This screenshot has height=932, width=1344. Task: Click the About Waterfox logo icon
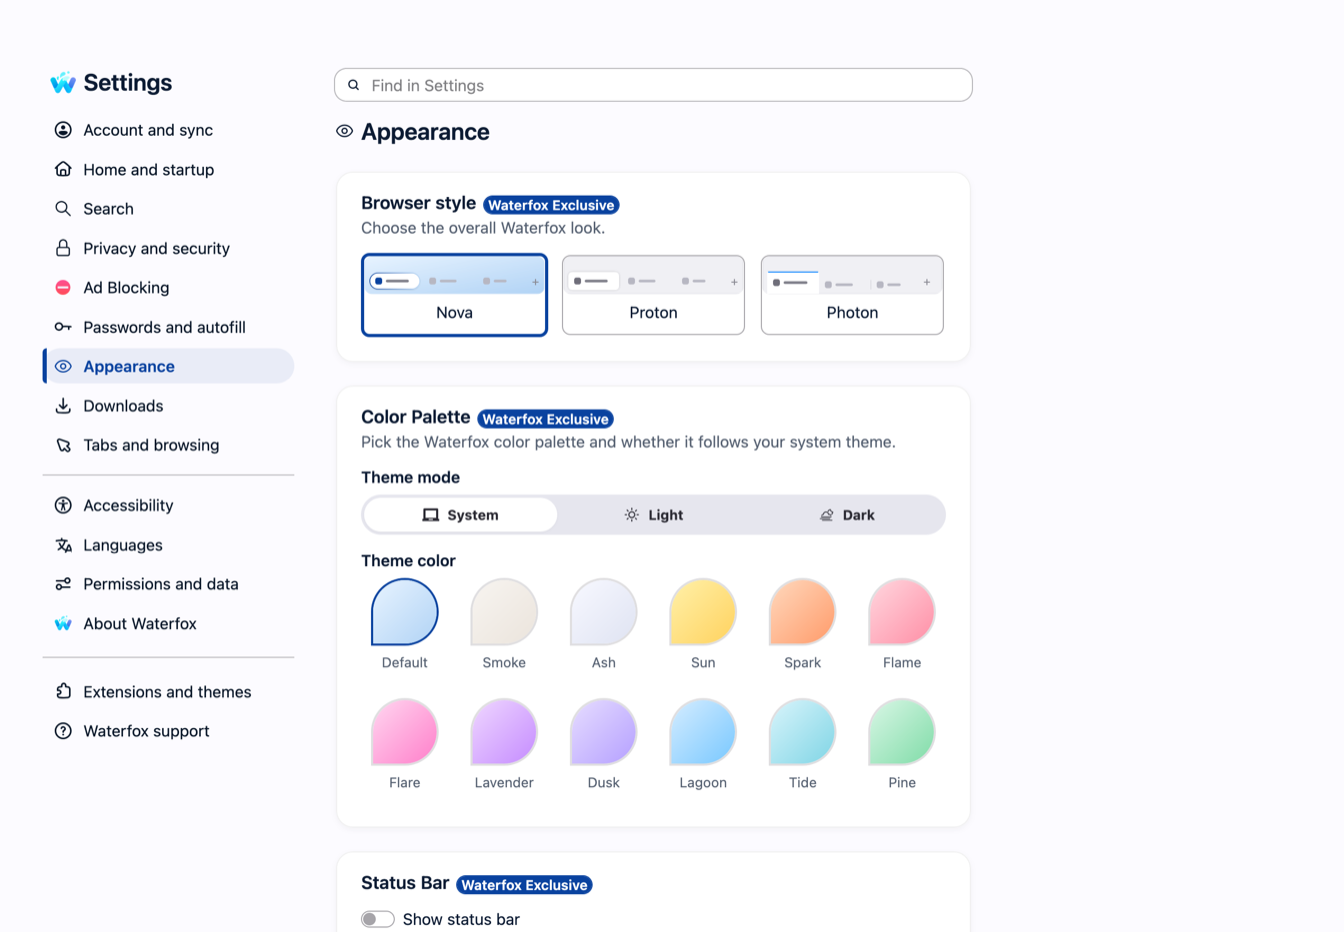[x=63, y=623]
